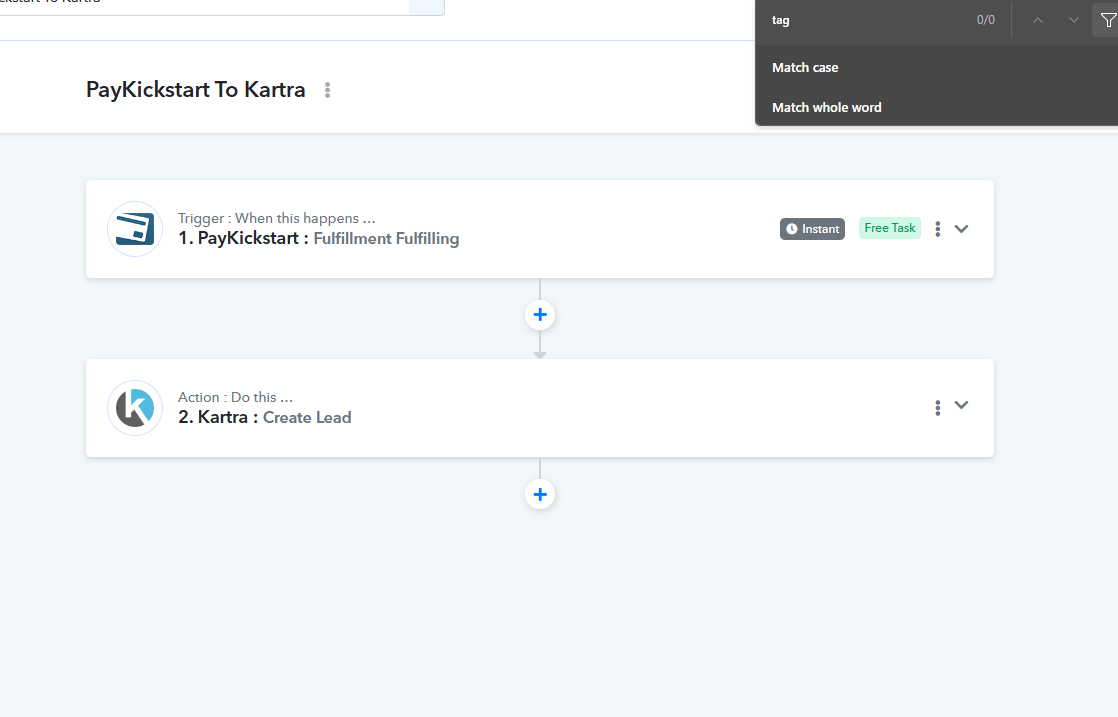Click the Free Task badge

890,228
